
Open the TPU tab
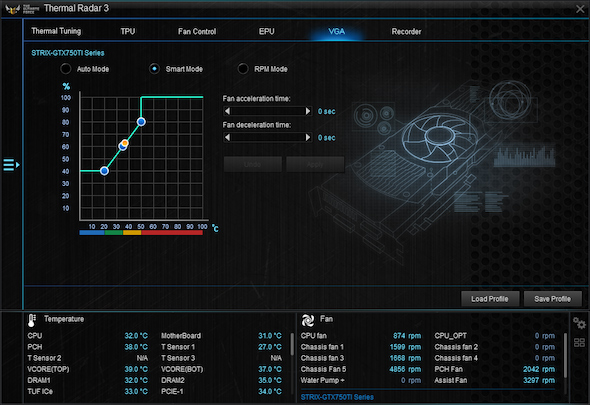click(128, 31)
